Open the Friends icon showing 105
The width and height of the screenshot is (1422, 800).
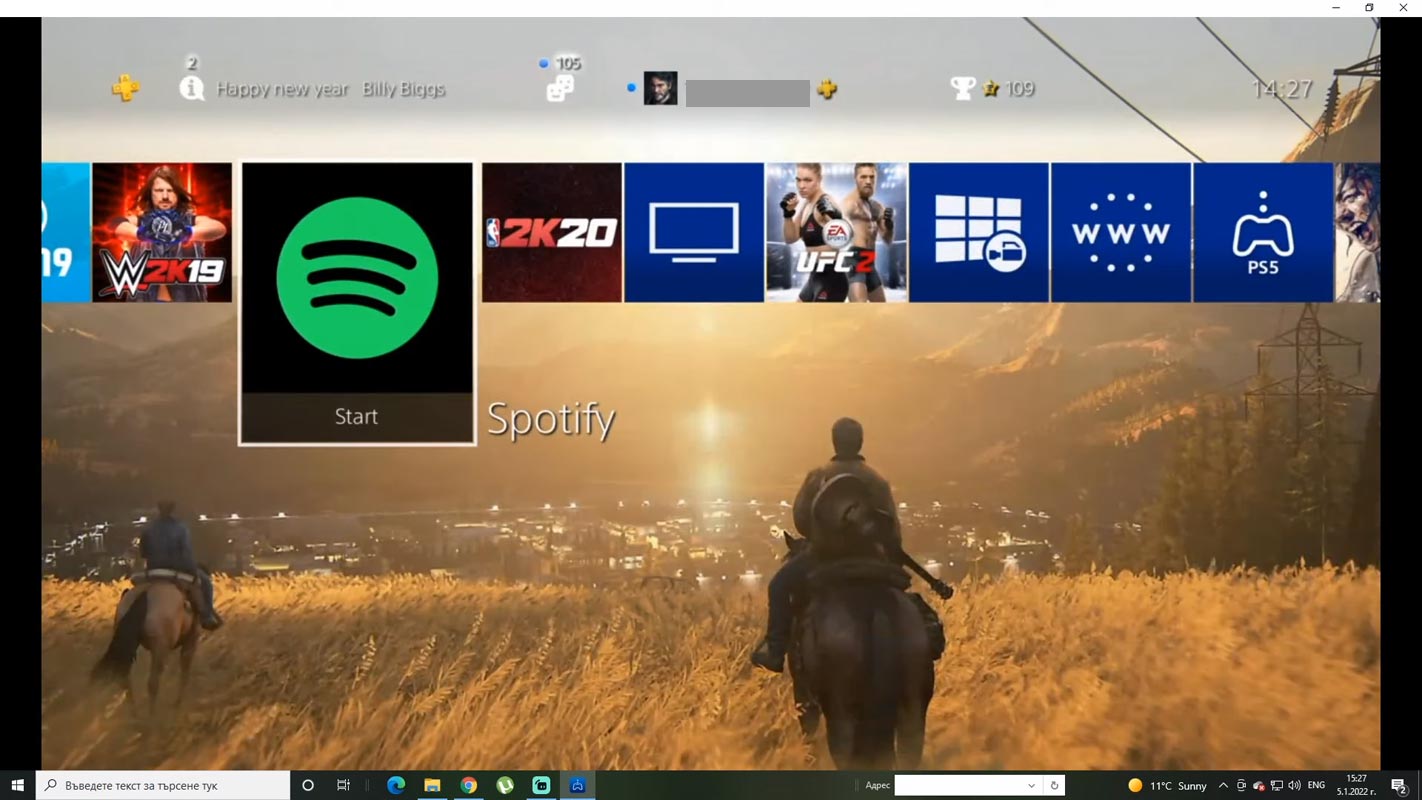click(x=560, y=88)
